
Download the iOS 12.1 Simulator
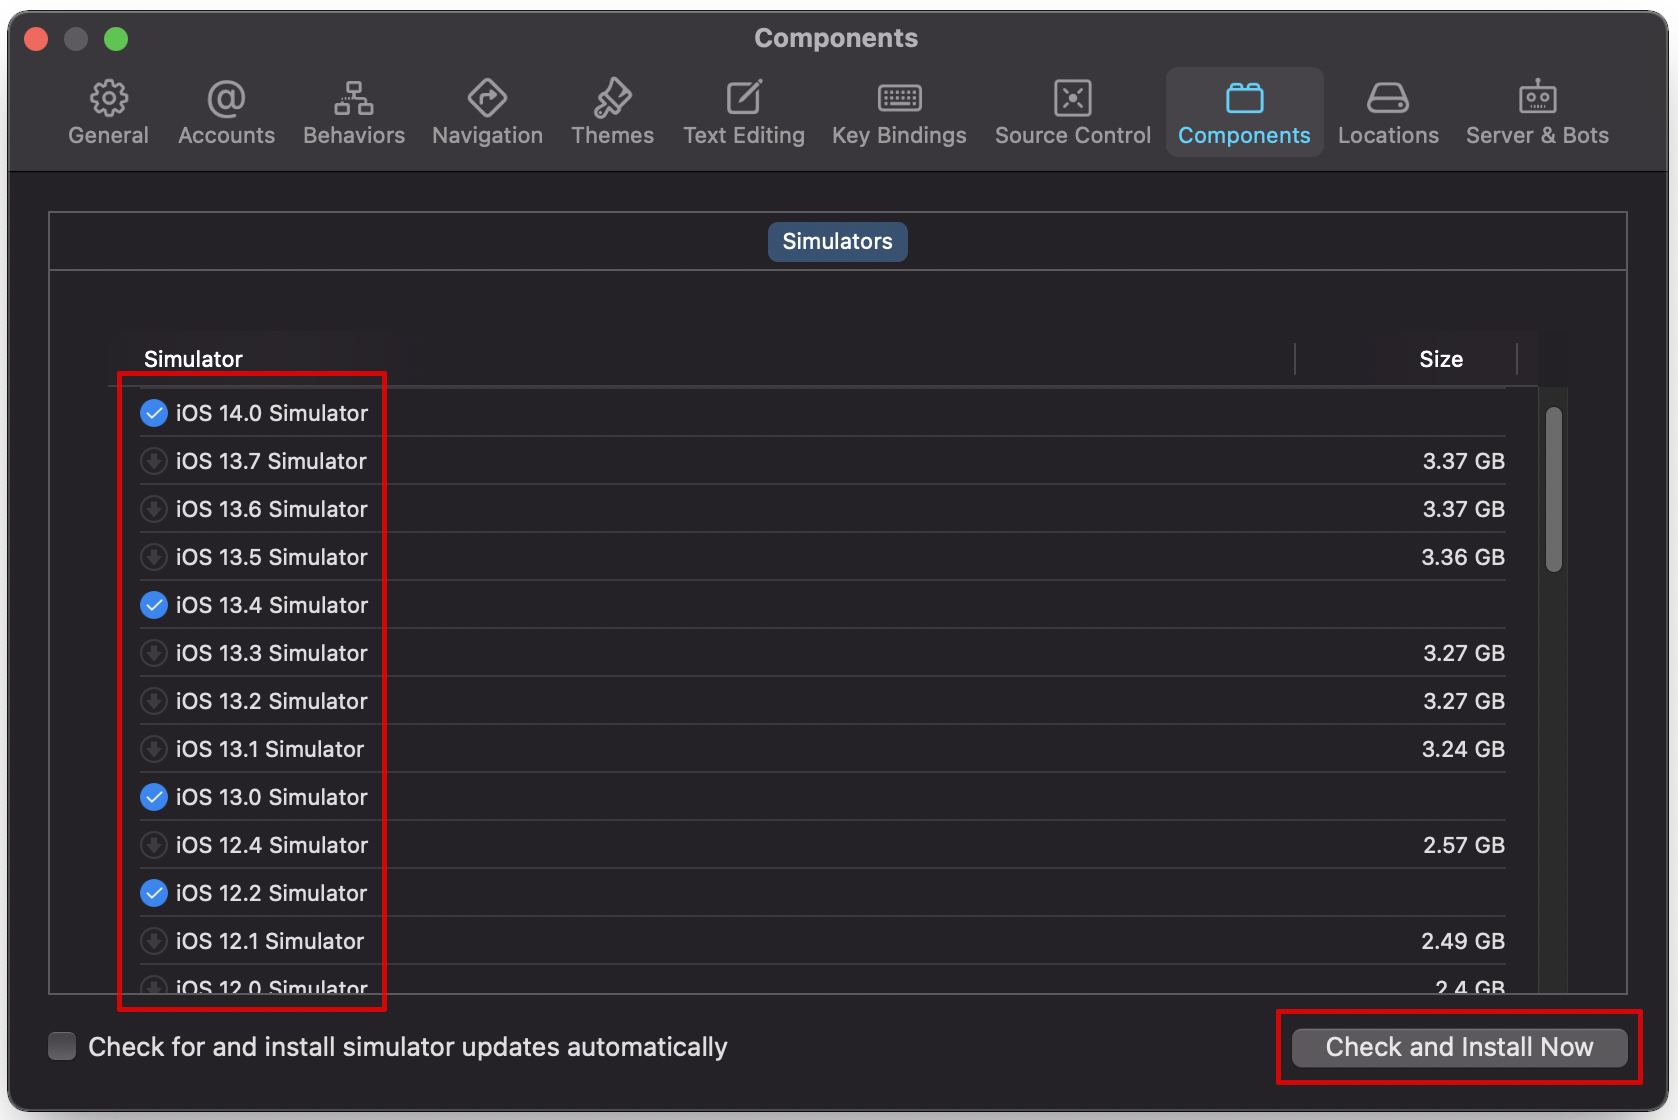pyautogui.click(x=153, y=941)
